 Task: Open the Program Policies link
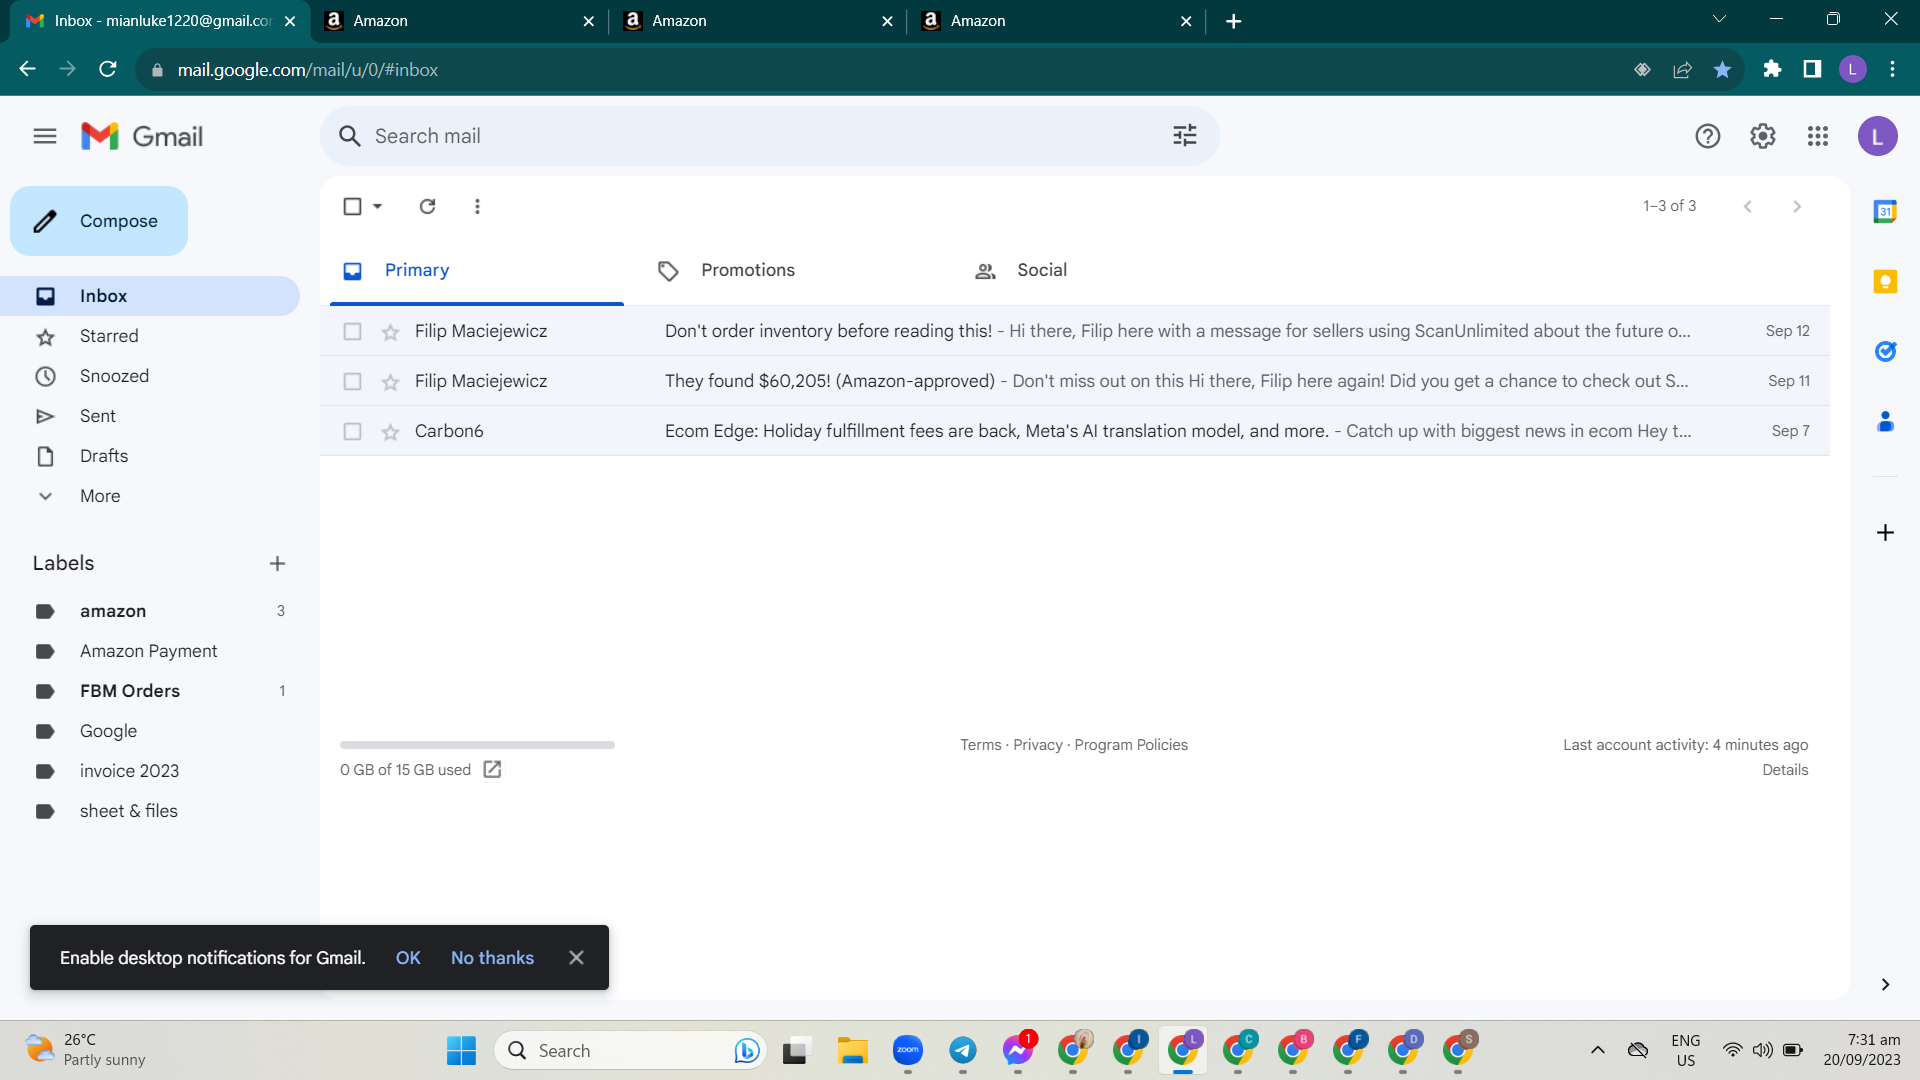tap(1131, 745)
